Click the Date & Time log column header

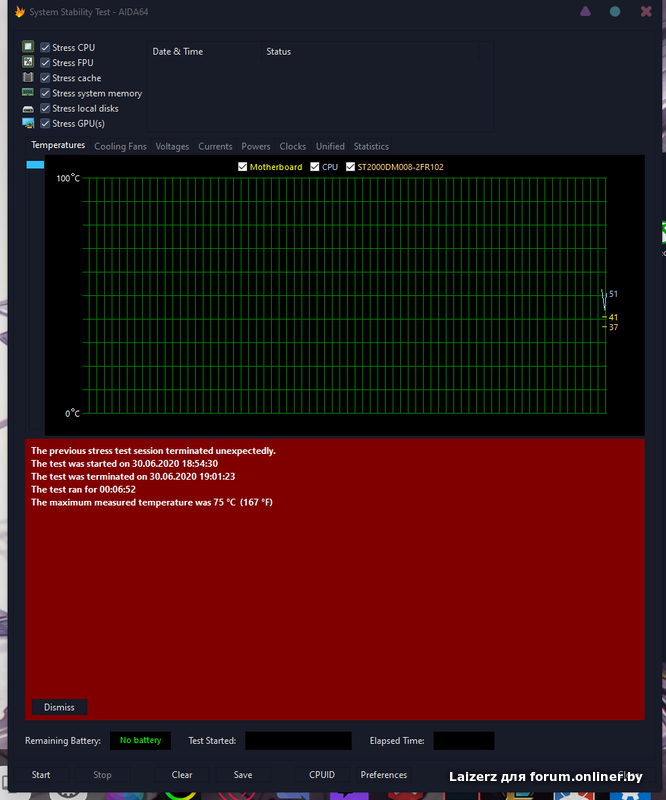177,52
